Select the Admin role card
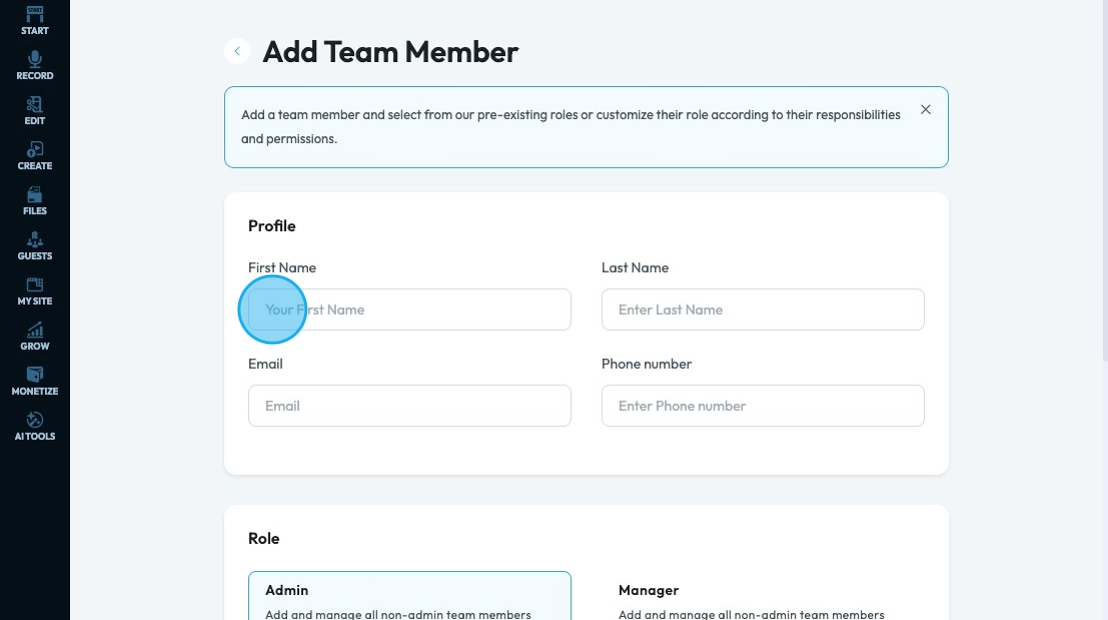The height and width of the screenshot is (620, 1108). 410,596
